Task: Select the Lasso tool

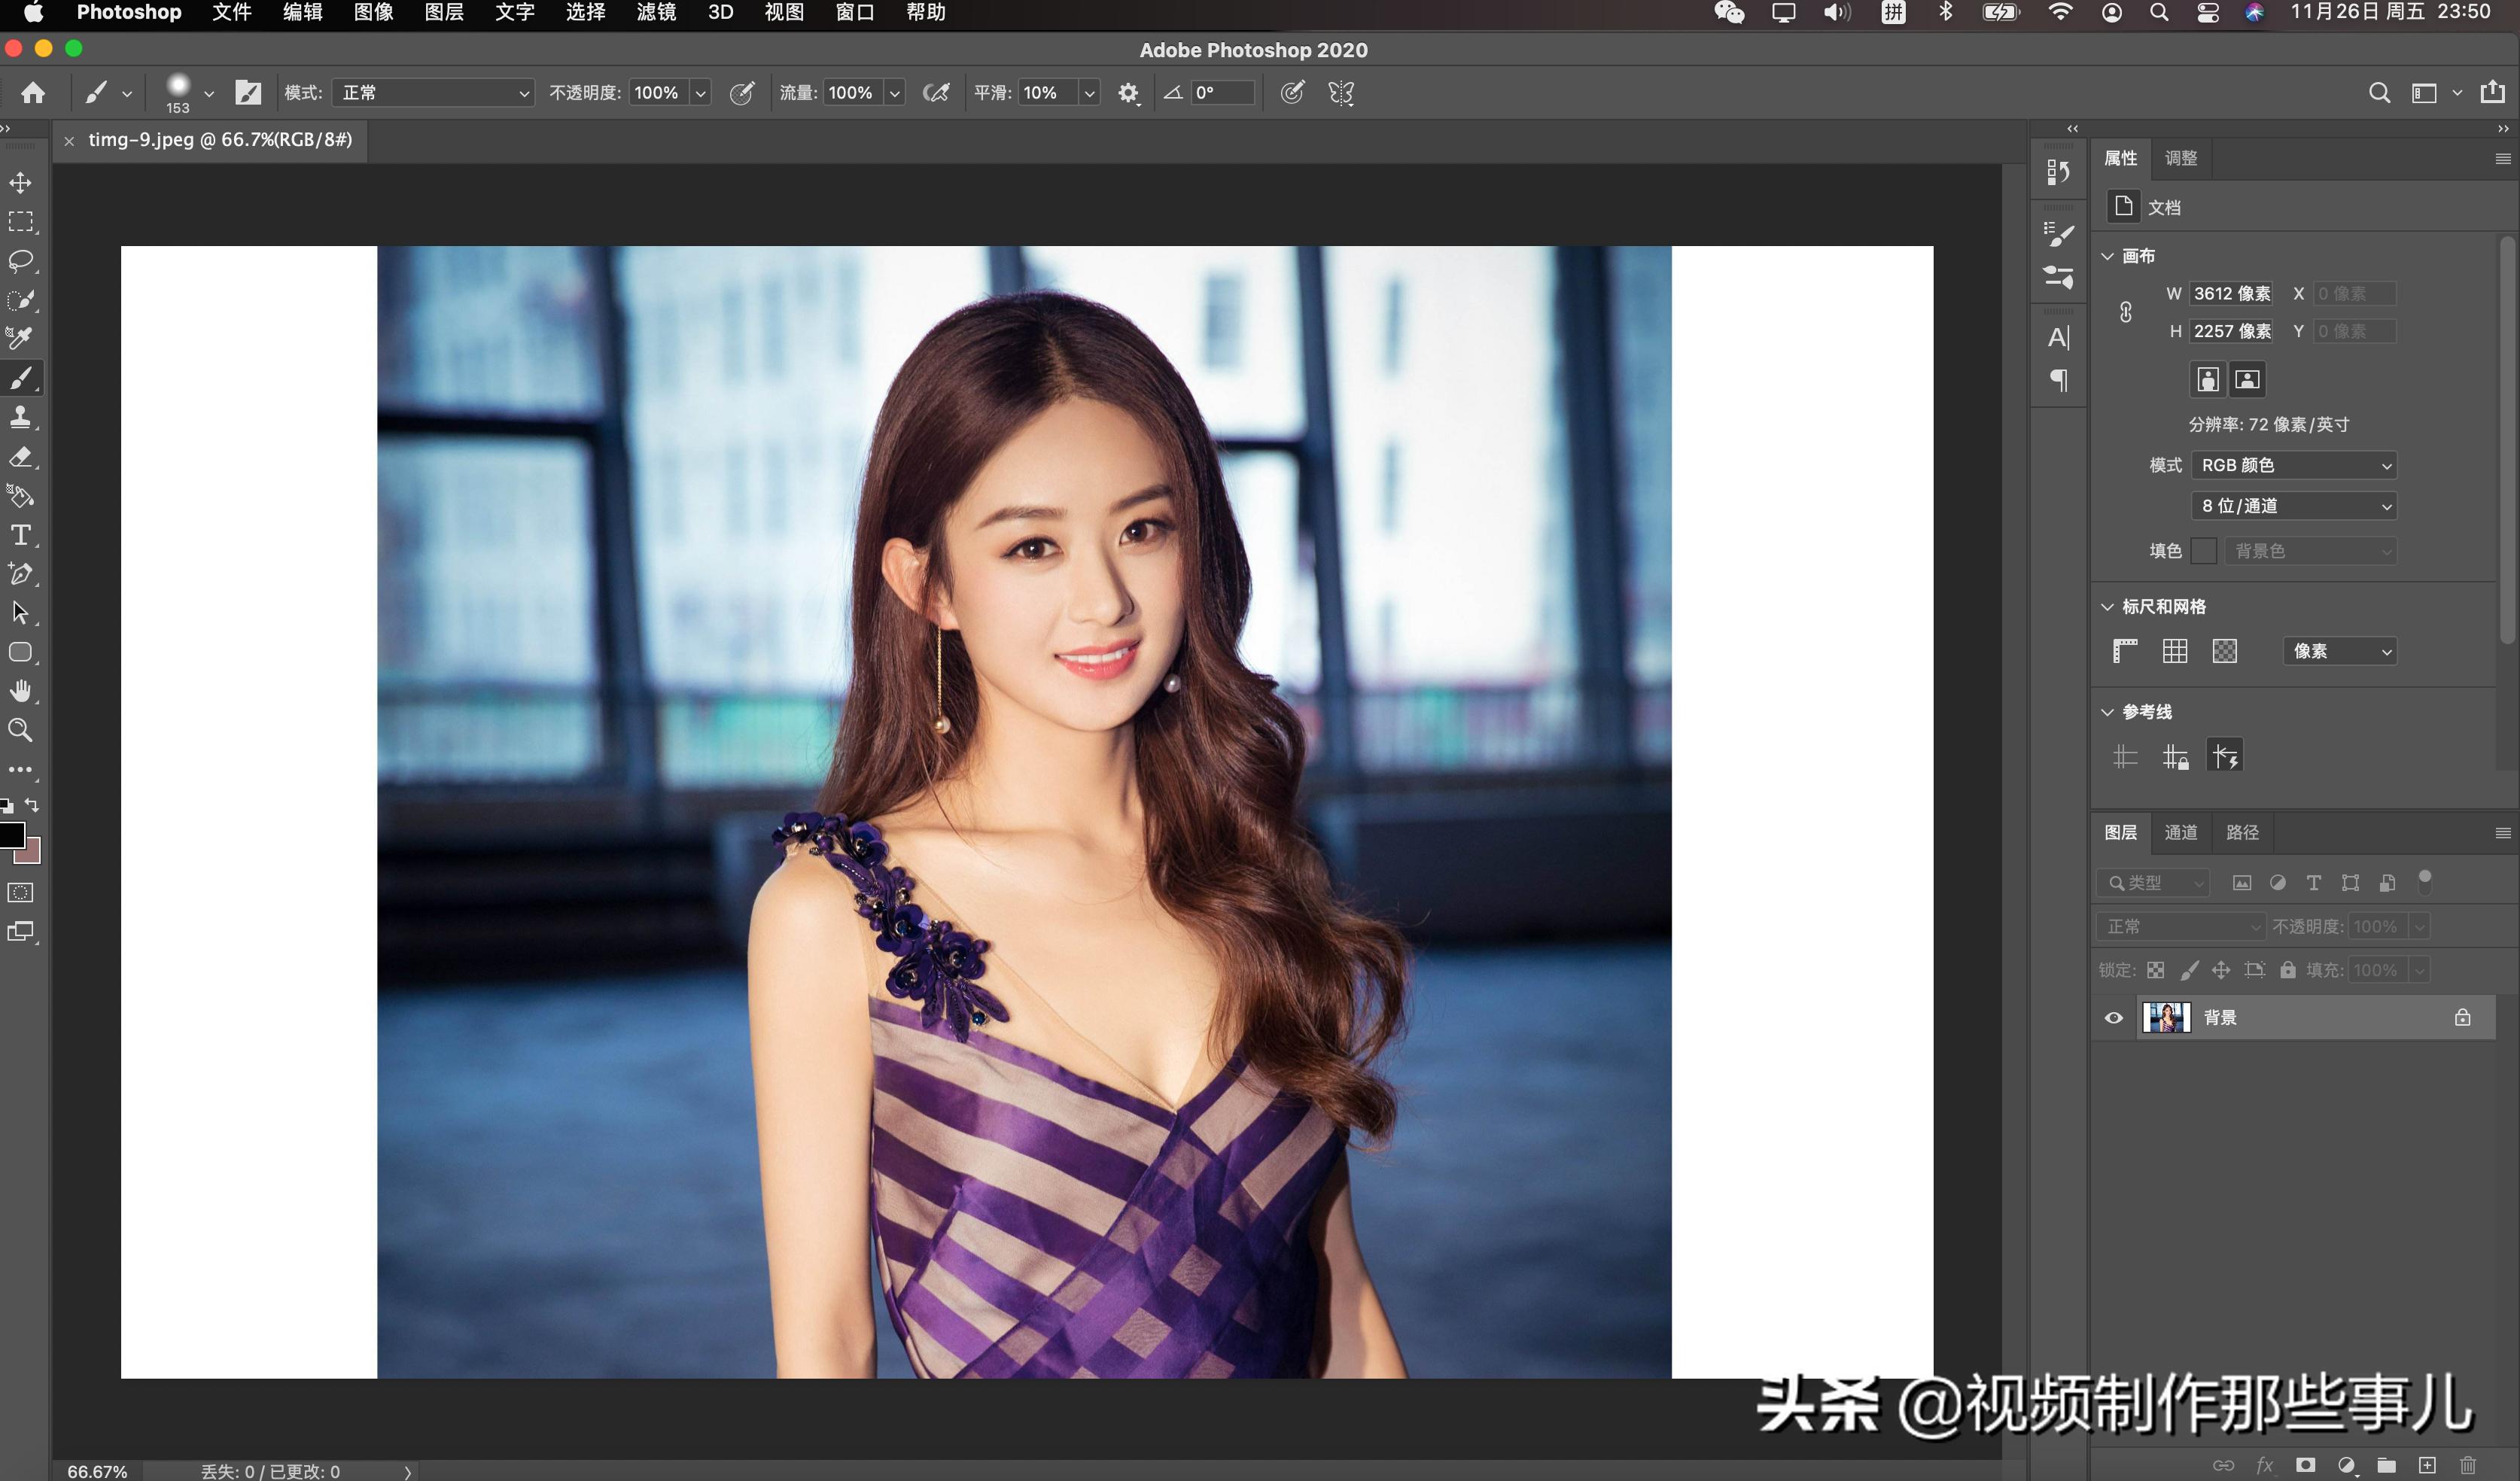Action: click(x=20, y=261)
